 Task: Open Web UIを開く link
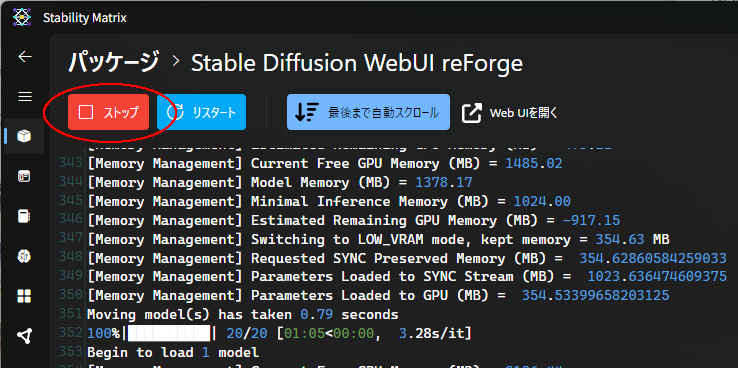pyautogui.click(x=510, y=113)
